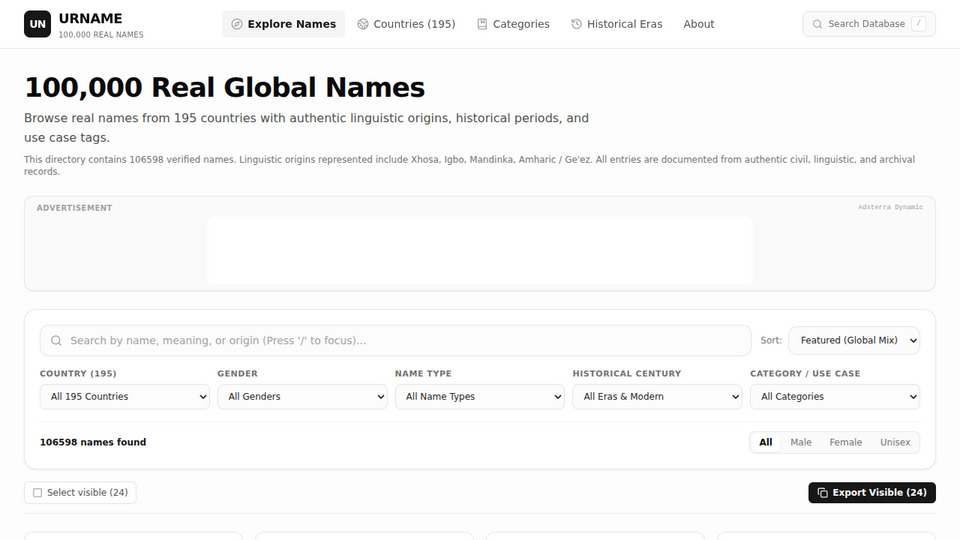Click the magnifier icon in Search Database
The width and height of the screenshot is (960, 540).
pos(817,24)
